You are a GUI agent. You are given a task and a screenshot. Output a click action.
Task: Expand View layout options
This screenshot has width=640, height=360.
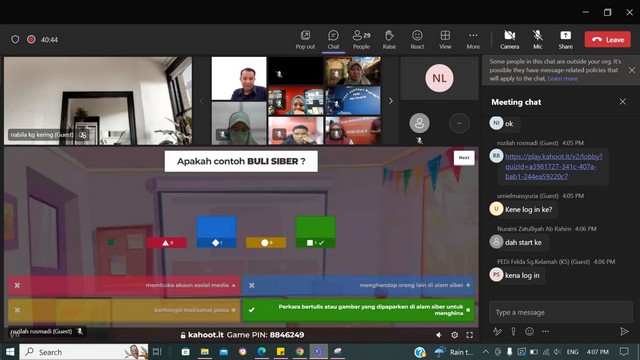click(x=445, y=40)
